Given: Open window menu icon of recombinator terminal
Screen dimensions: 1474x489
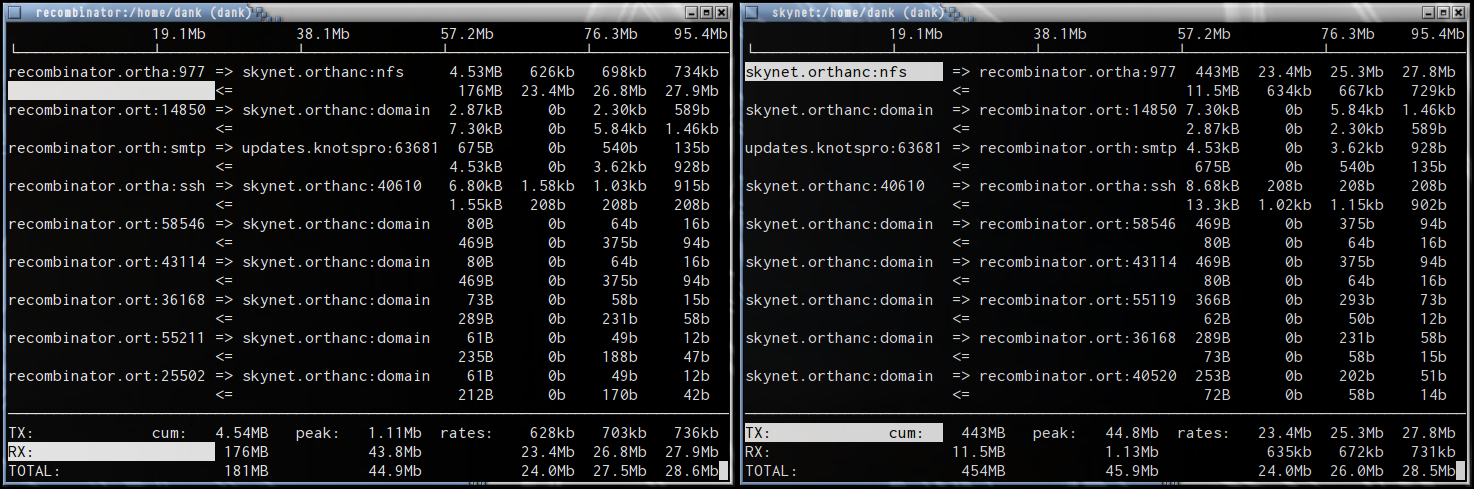Looking at the screenshot, I should pos(16,12).
